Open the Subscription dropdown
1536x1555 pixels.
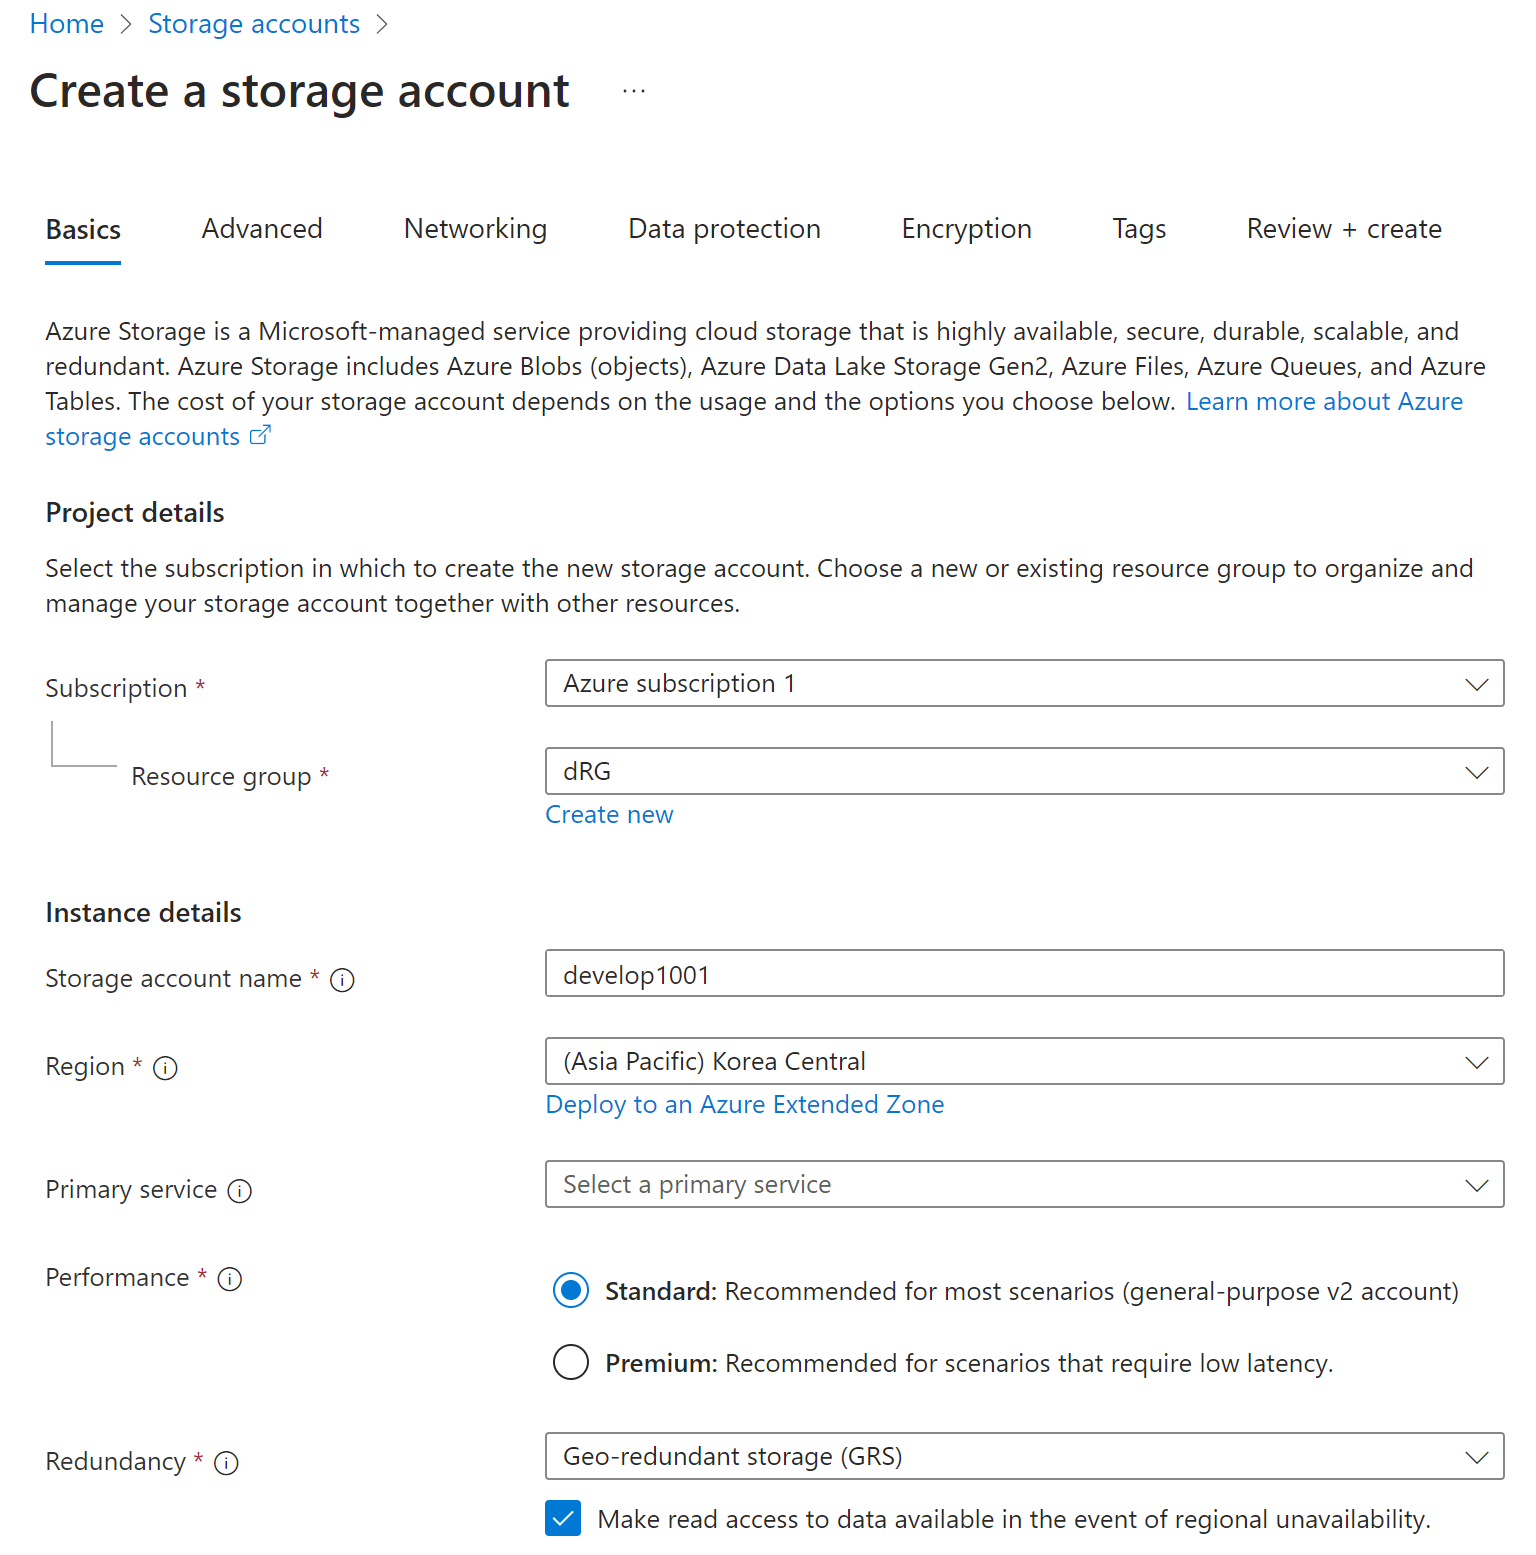coord(1024,684)
